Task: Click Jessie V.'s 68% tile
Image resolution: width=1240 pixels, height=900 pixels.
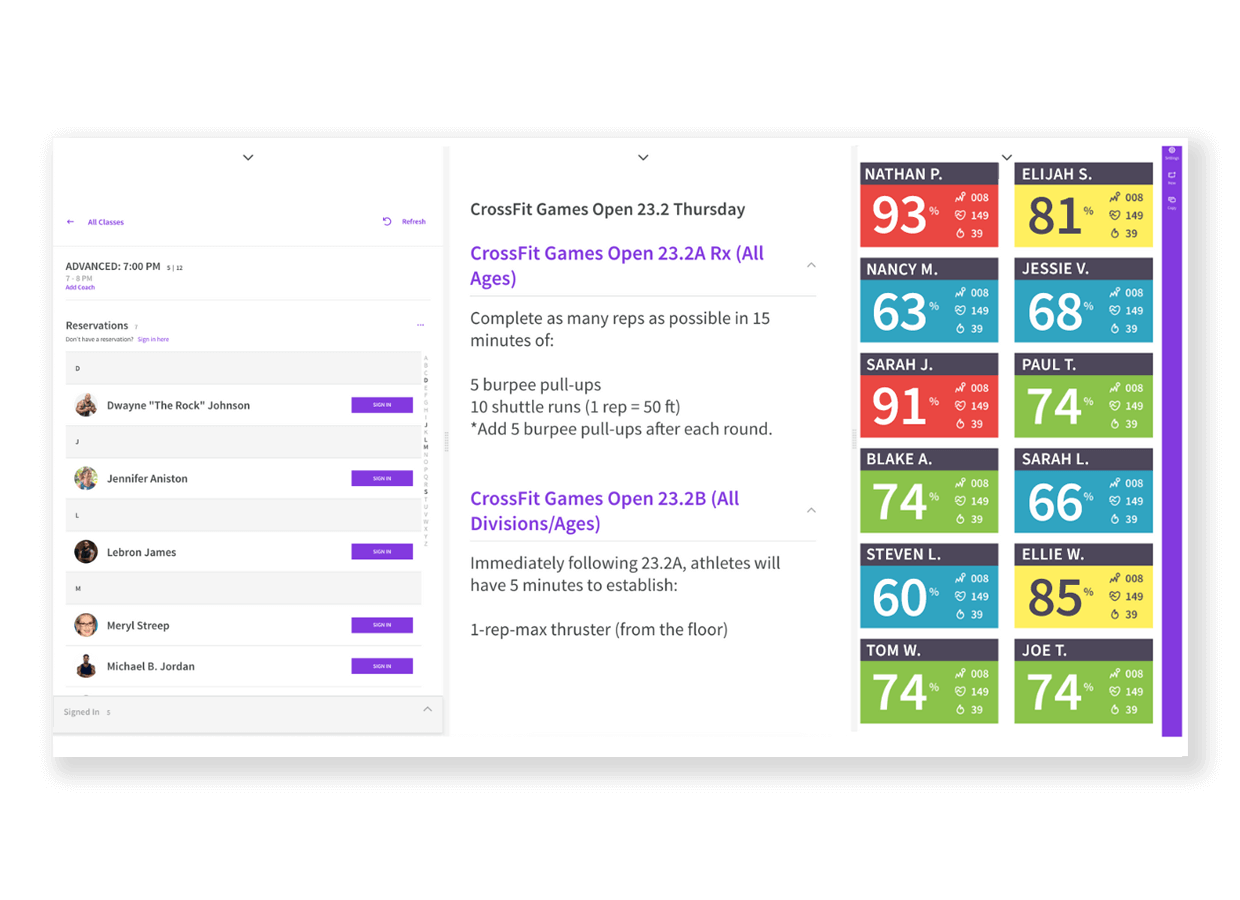Action: coord(1083,300)
